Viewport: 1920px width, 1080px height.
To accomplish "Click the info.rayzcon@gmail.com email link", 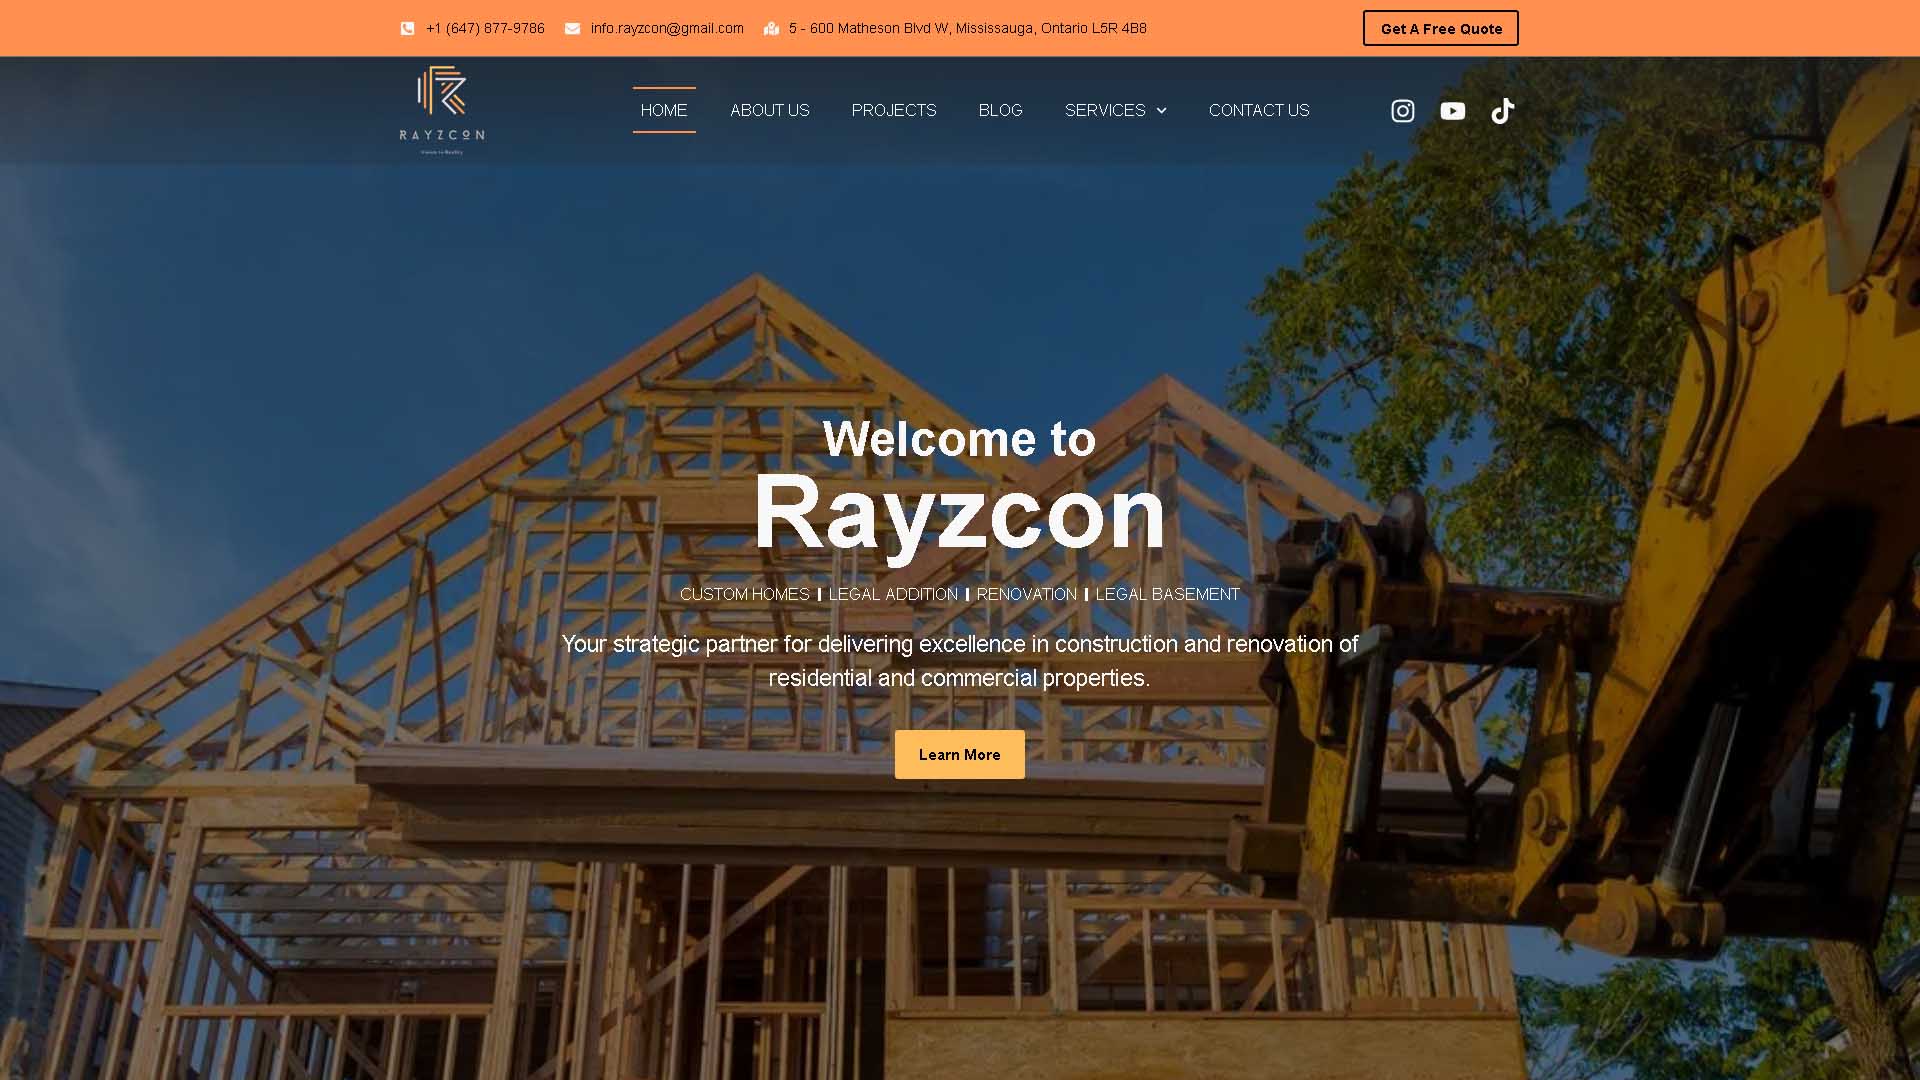I will point(666,28).
